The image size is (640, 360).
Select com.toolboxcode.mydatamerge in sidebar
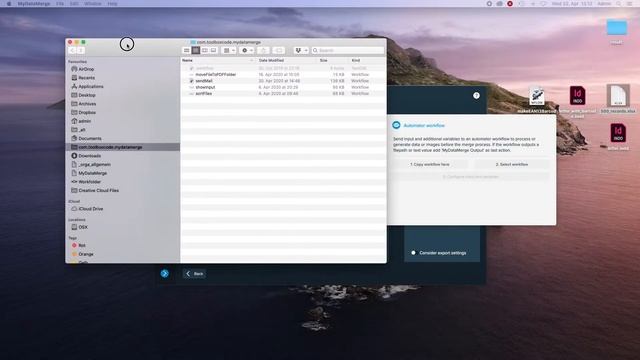(x=122, y=147)
